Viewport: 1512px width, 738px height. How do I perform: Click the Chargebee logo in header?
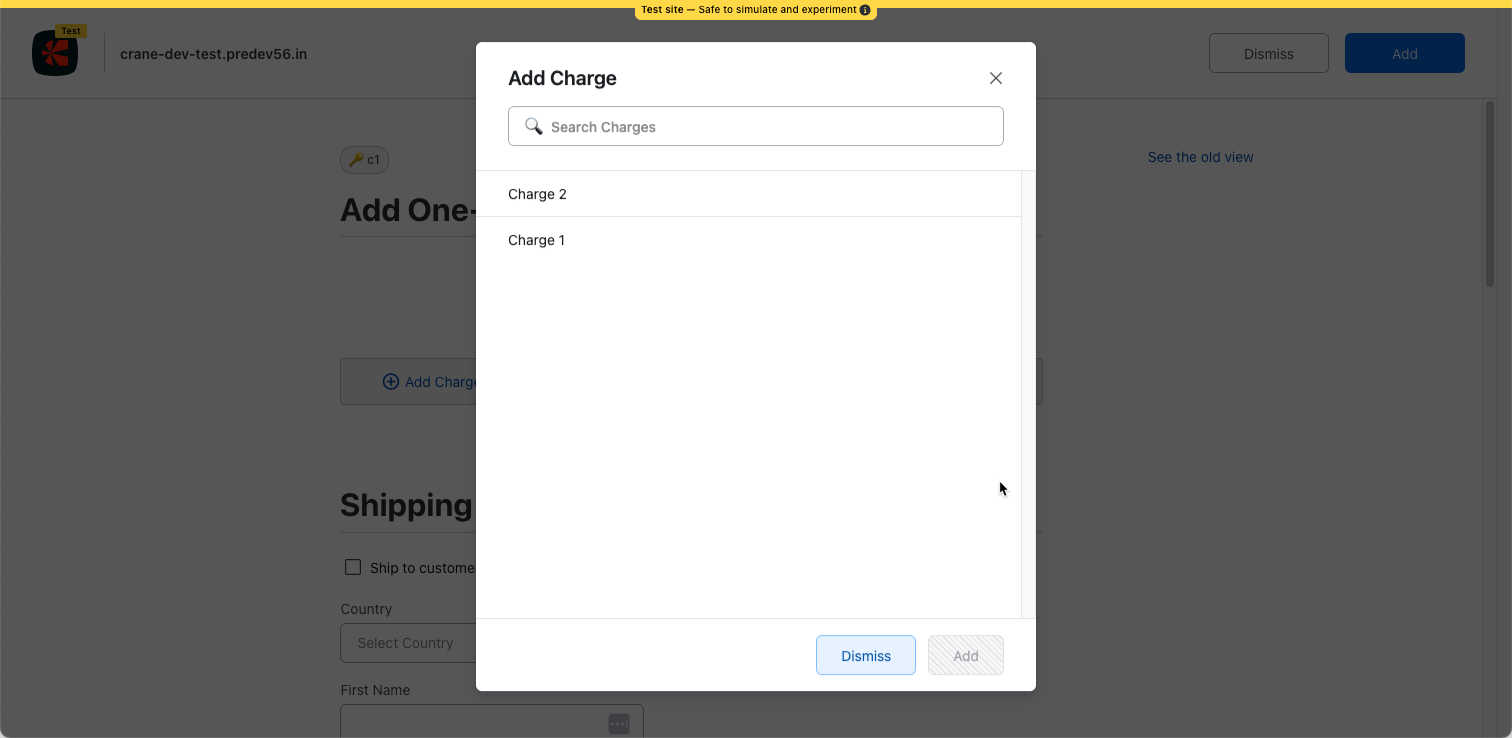click(x=55, y=54)
